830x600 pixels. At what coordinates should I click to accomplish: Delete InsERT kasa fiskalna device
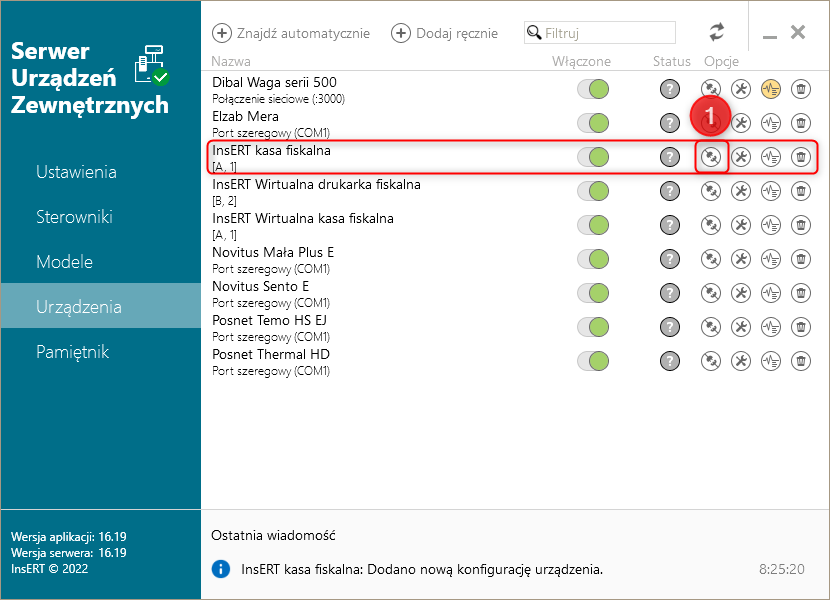coord(801,157)
